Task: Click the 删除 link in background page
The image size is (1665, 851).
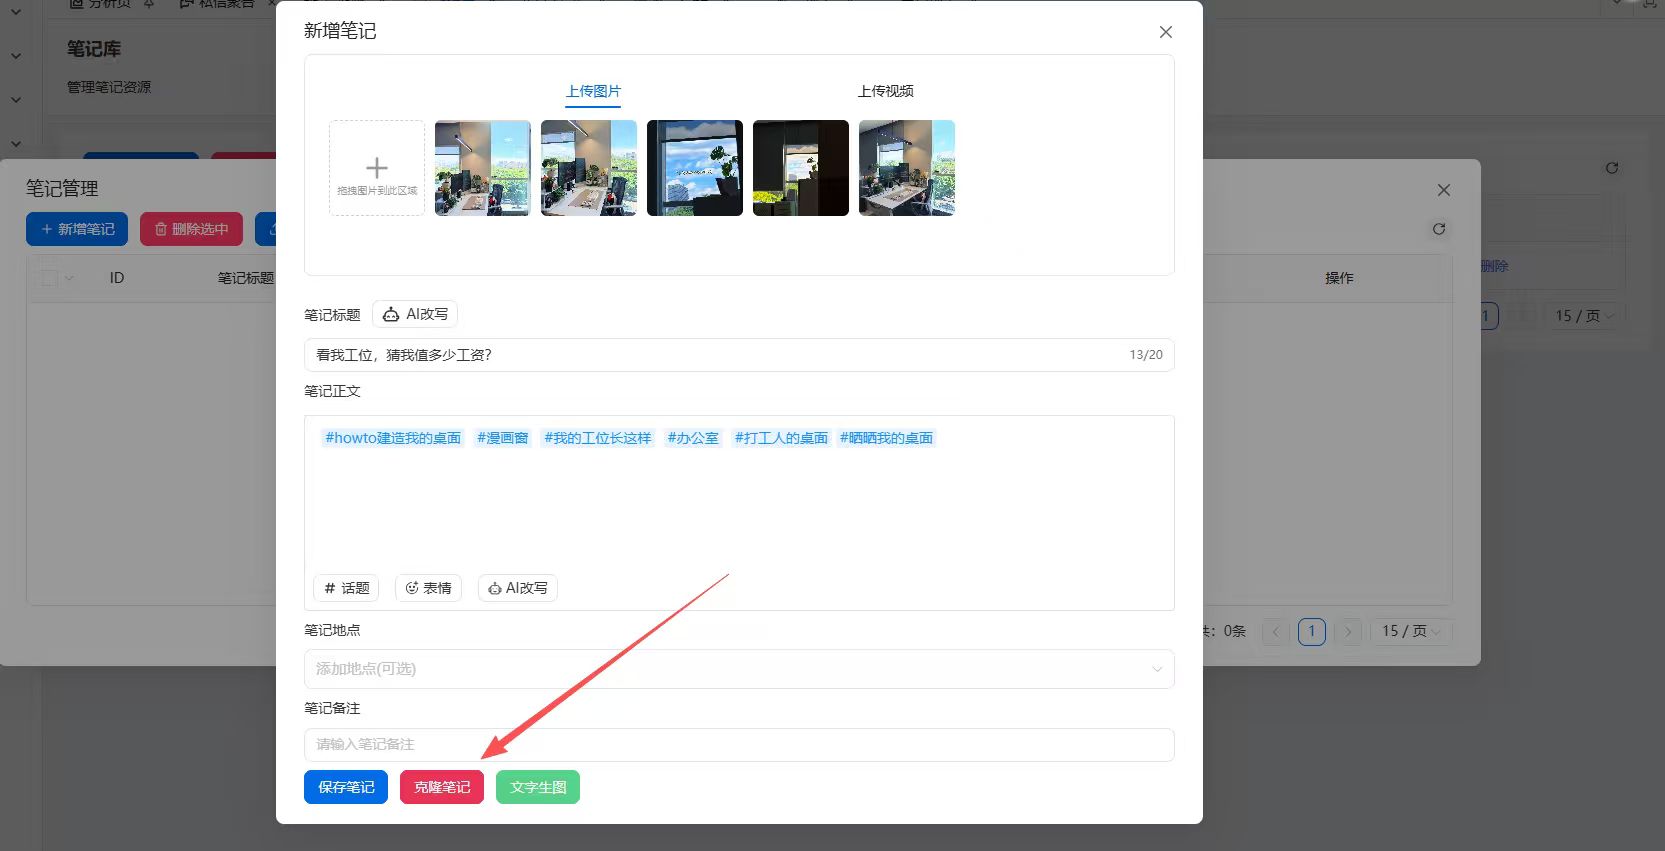Action: [x=1494, y=266]
